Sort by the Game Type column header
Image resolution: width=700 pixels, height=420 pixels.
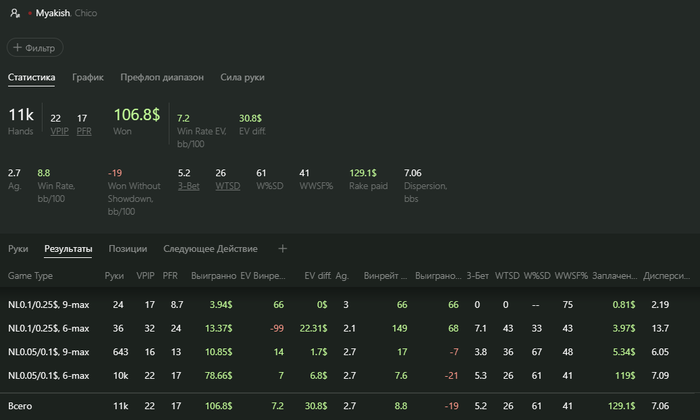(30, 276)
